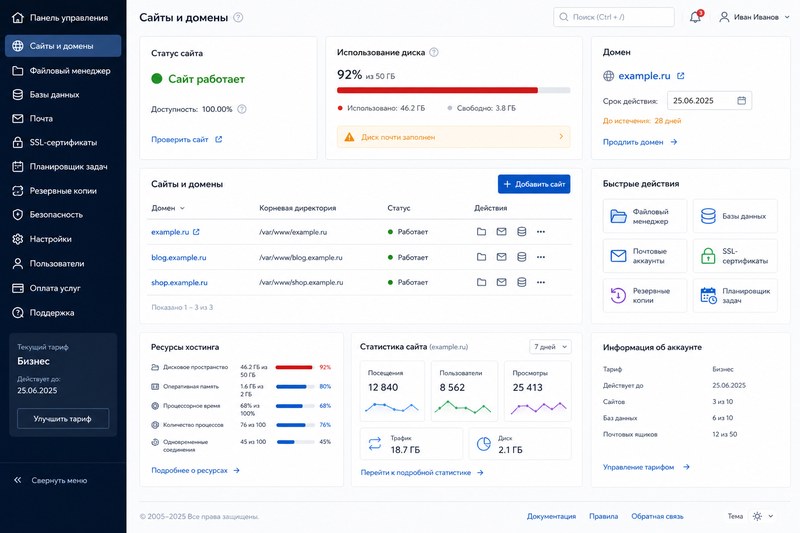Open Планировщик задач quick action tile
800x533 pixels.
[735, 295]
